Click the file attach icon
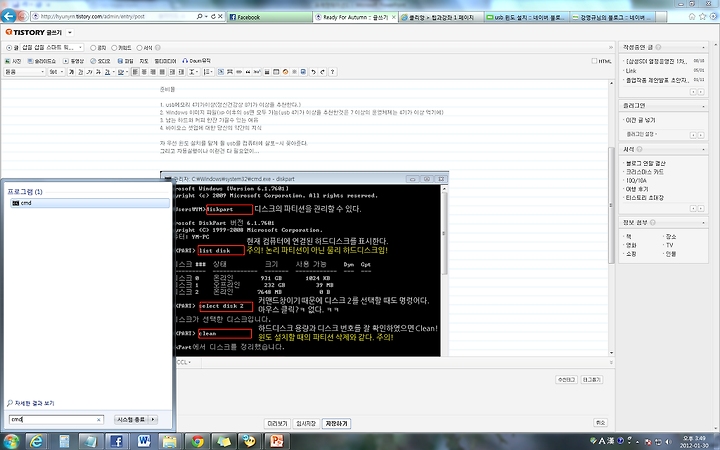 tap(120, 61)
